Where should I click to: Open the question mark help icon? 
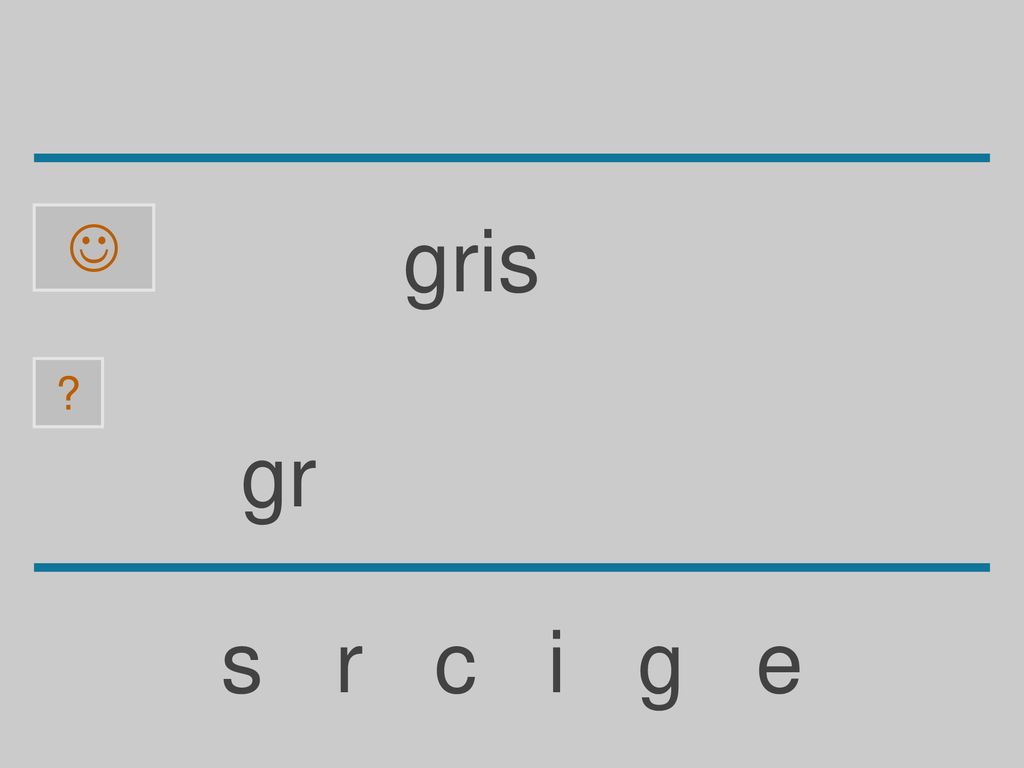(68, 392)
